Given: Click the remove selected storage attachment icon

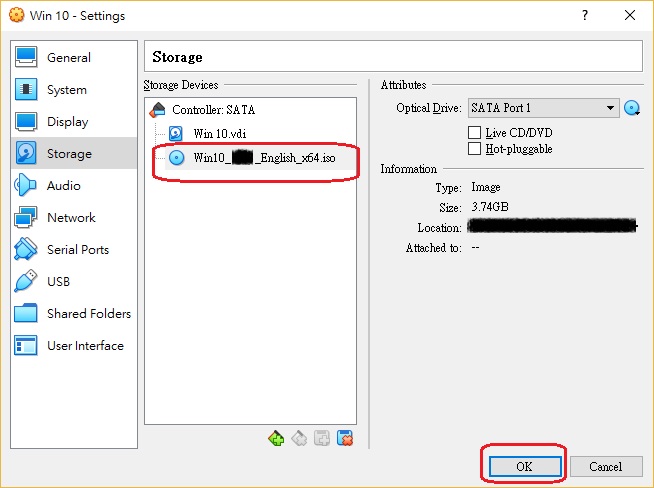Looking at the screenshot, I should [x=345, y=438].
